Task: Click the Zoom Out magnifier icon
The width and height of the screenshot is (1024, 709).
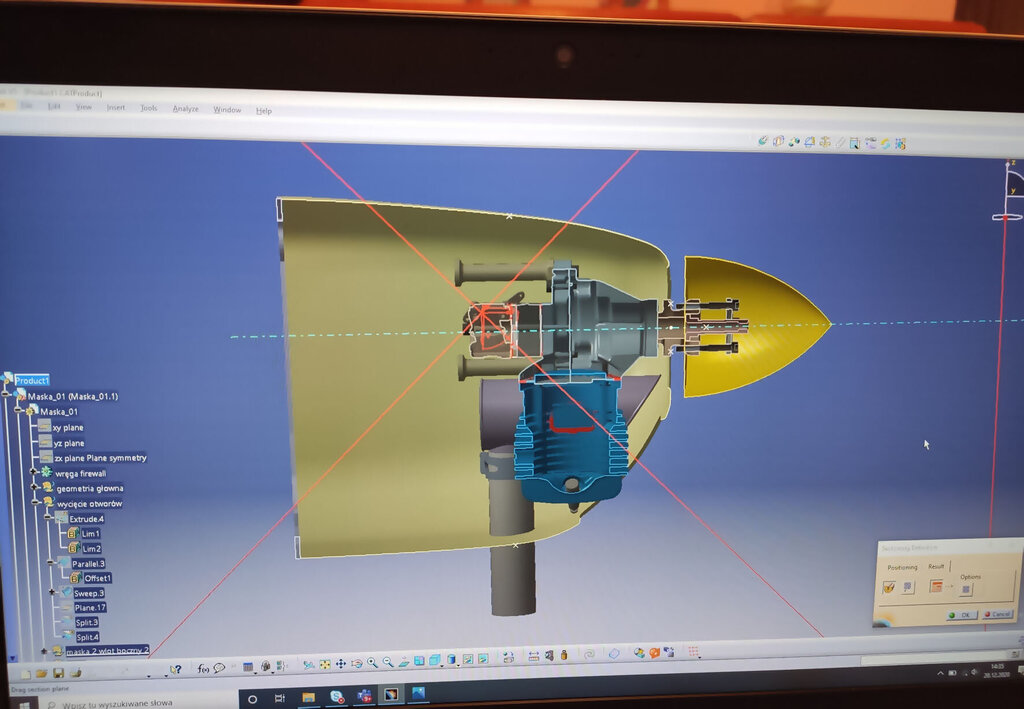Action: pyautogui.click(x=387, y=662)
